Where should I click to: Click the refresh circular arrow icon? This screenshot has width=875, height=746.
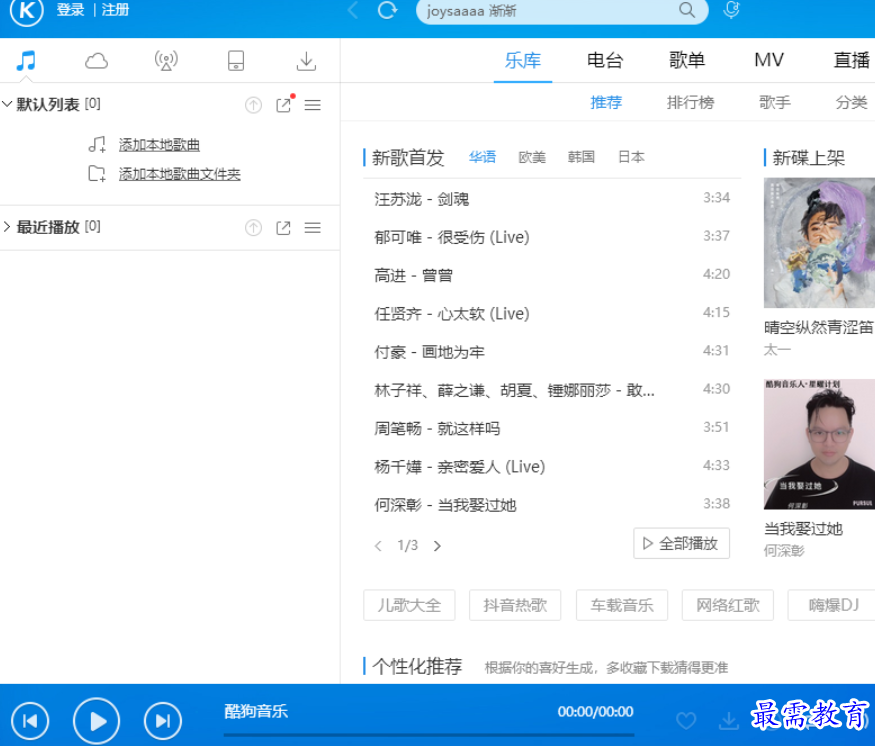pyautogui.click(x=387, y=10)
